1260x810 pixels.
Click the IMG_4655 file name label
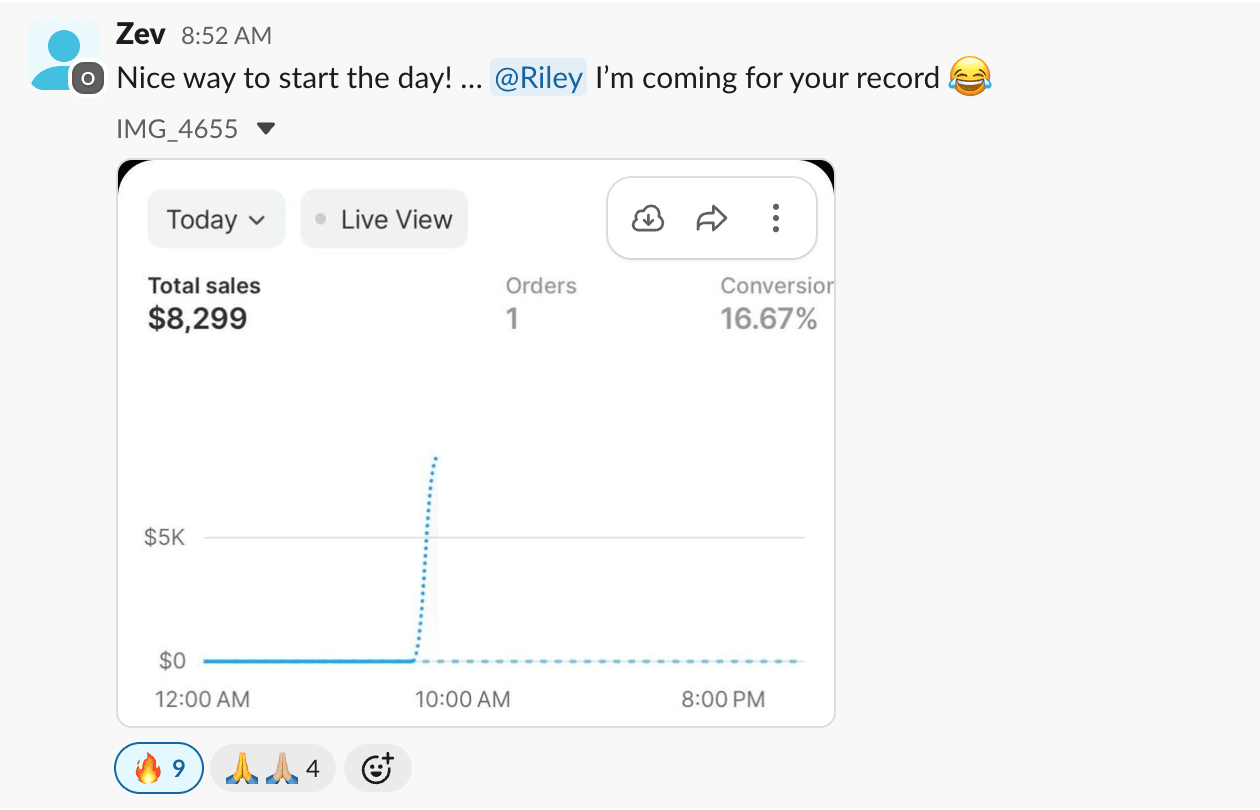click(177, 129)
